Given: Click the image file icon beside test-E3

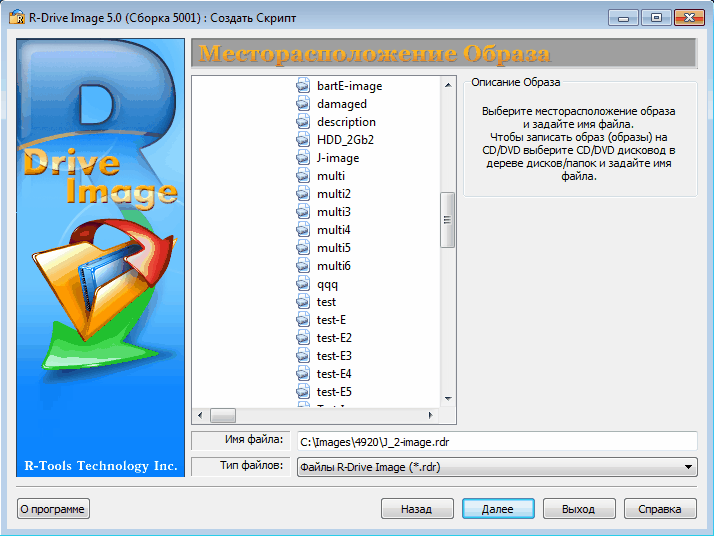Looking at the screenshot, I should [303, 356].
